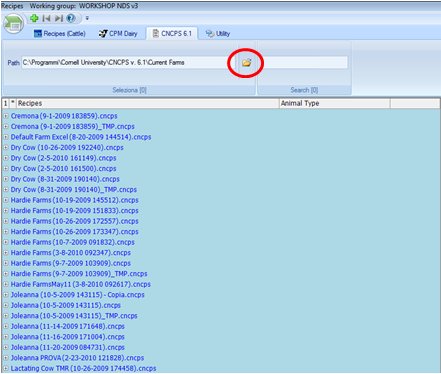Viewport: 441px width, 374px height.
Task: Expand Dry Cow (10-26-2009 192240).cncps row
Action: coord(6,148)
